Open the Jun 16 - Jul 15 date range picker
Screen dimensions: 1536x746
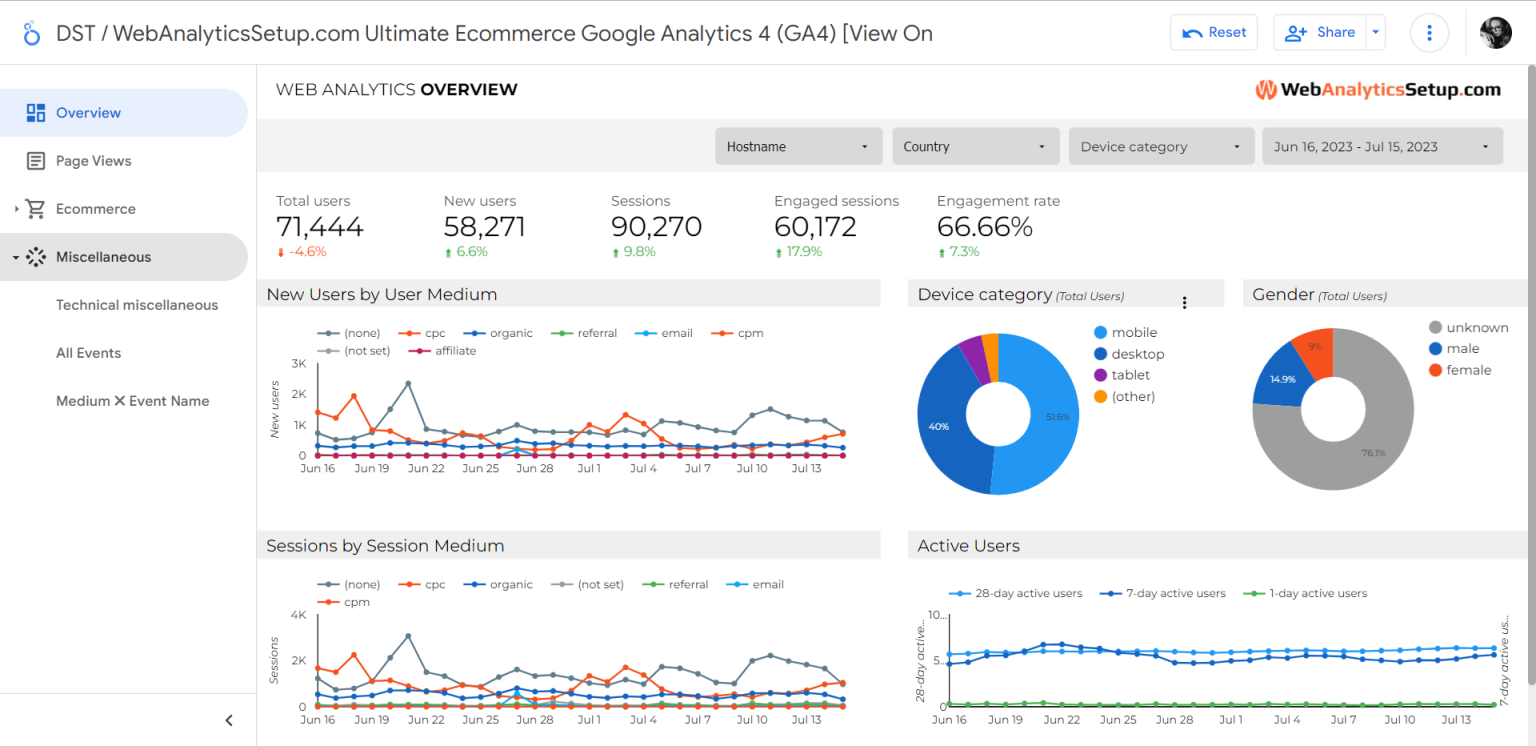click(x=1382, y=145)
